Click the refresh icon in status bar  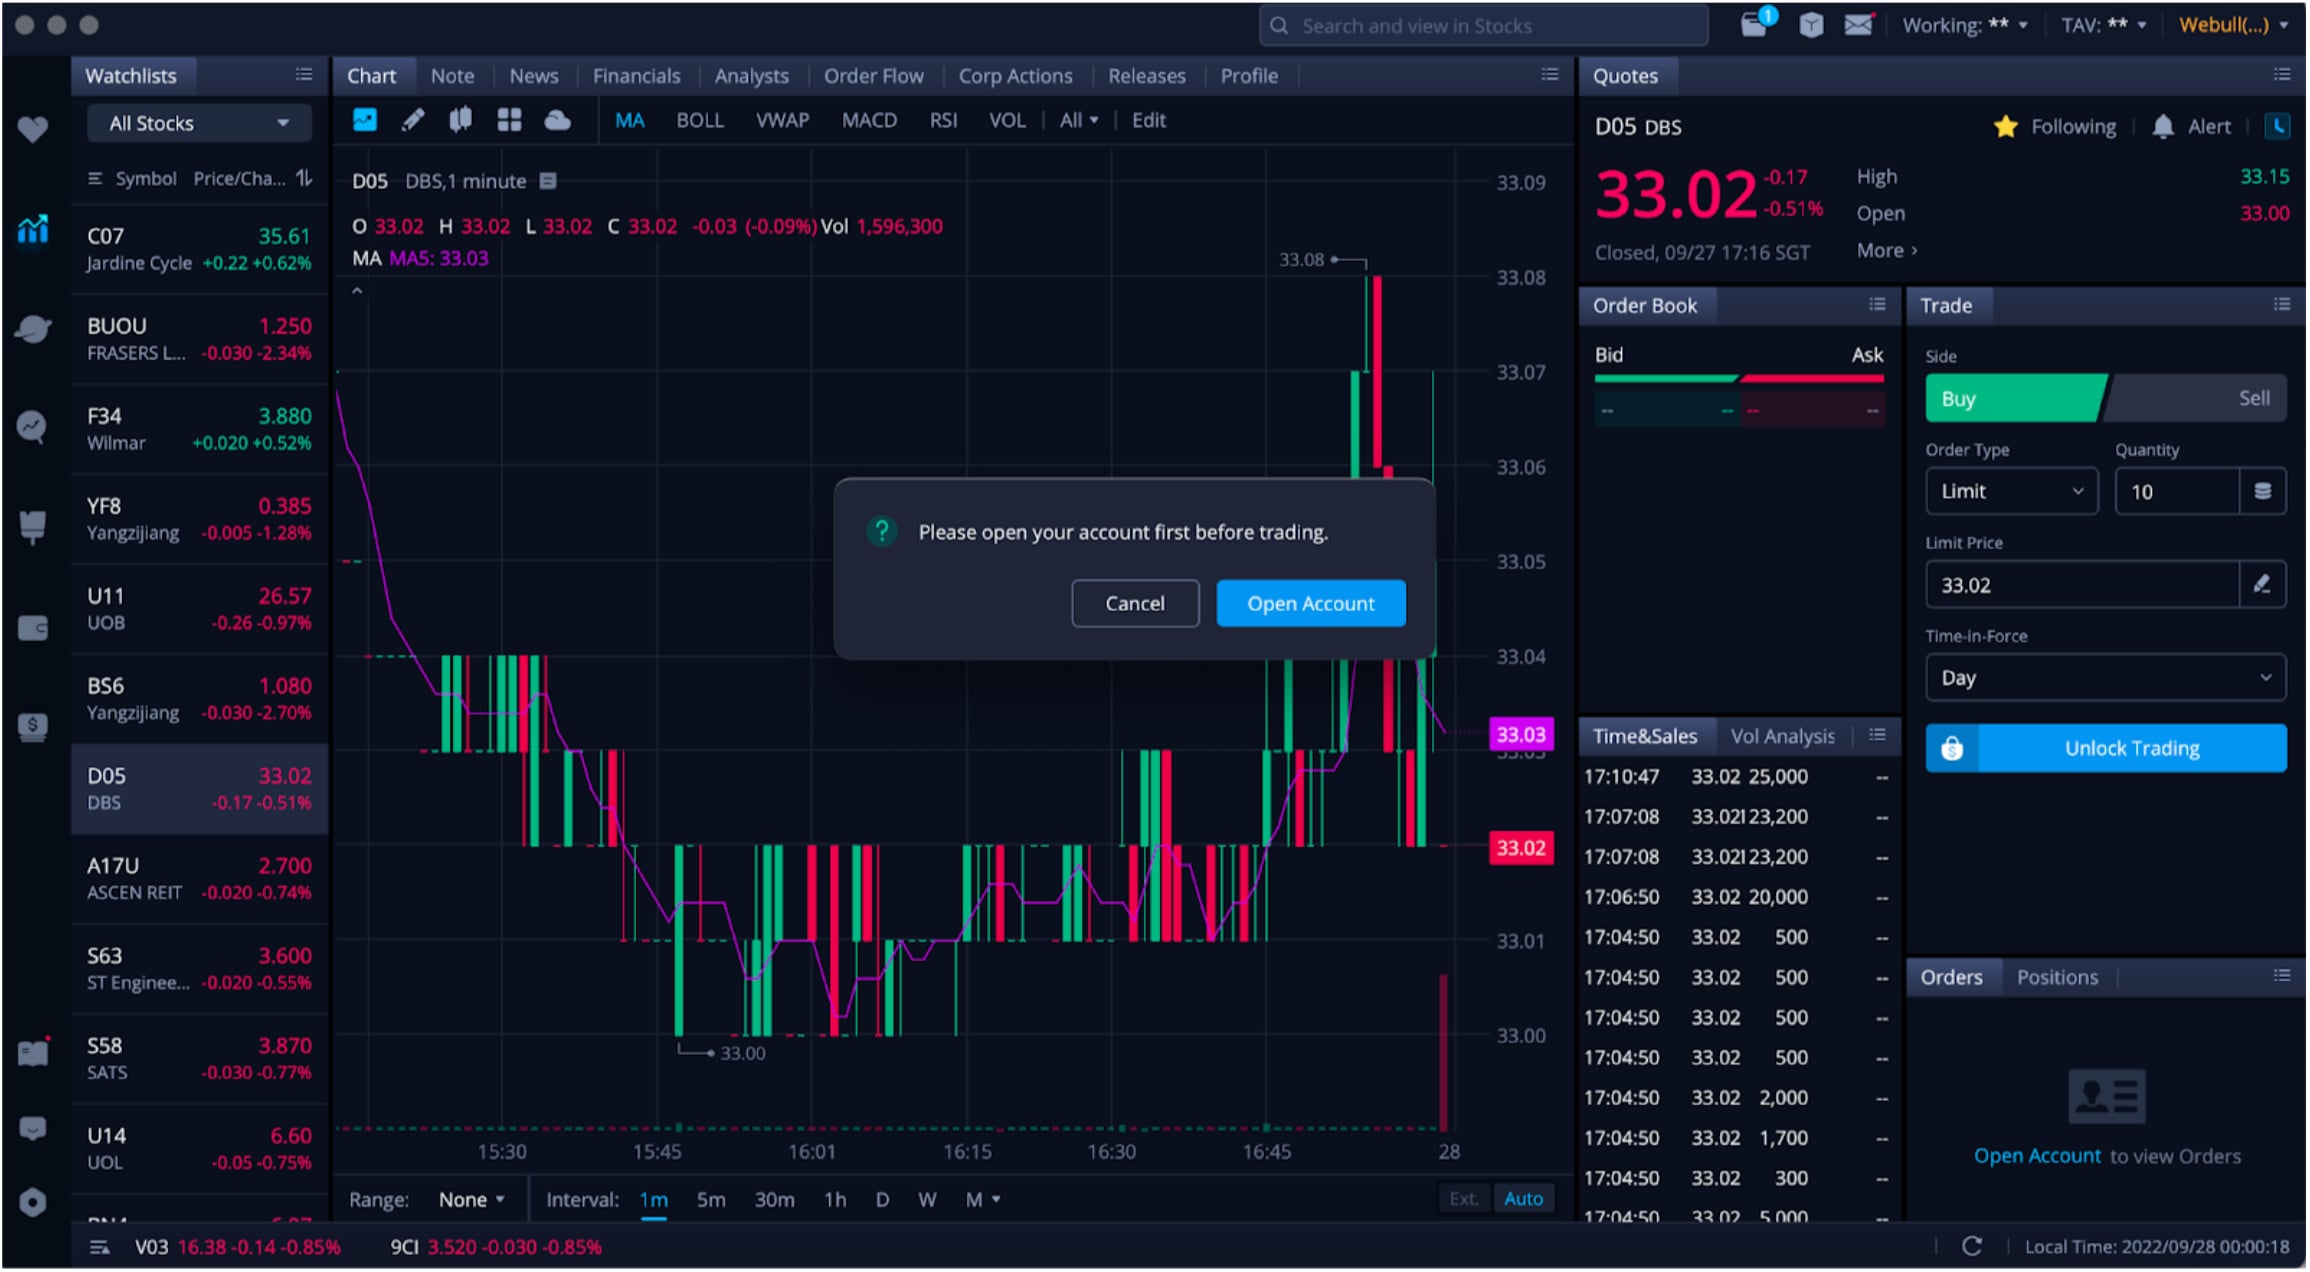pyautogui.click(x=1972, y=1246)
